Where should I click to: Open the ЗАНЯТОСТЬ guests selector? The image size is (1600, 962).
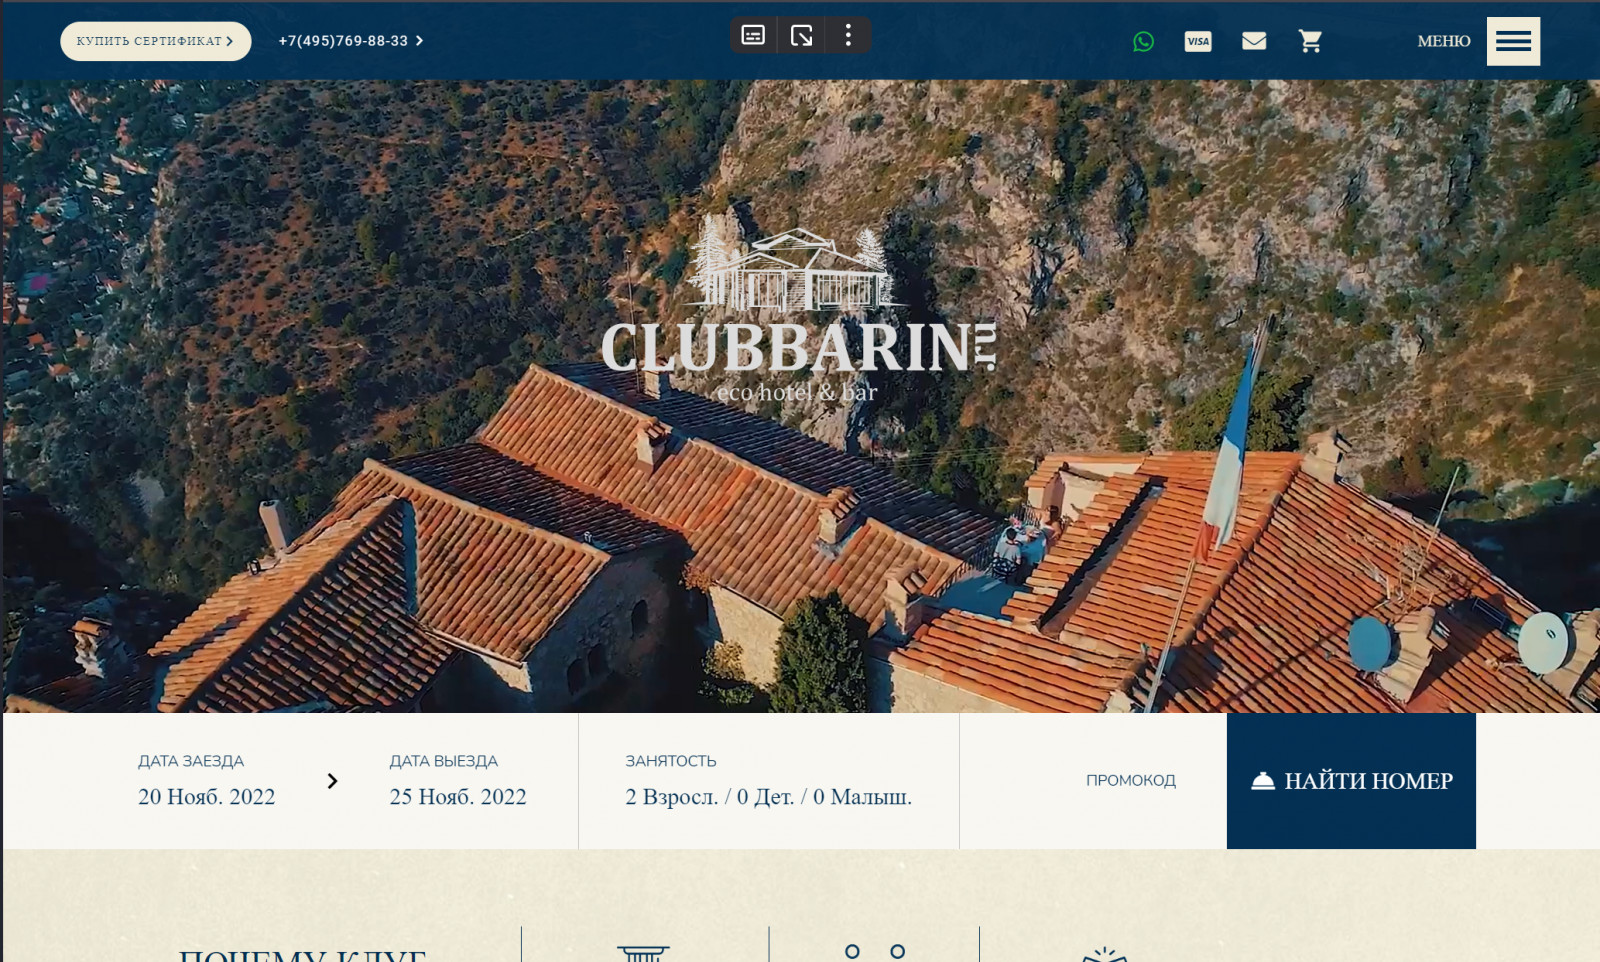click(x=768, y=781)
